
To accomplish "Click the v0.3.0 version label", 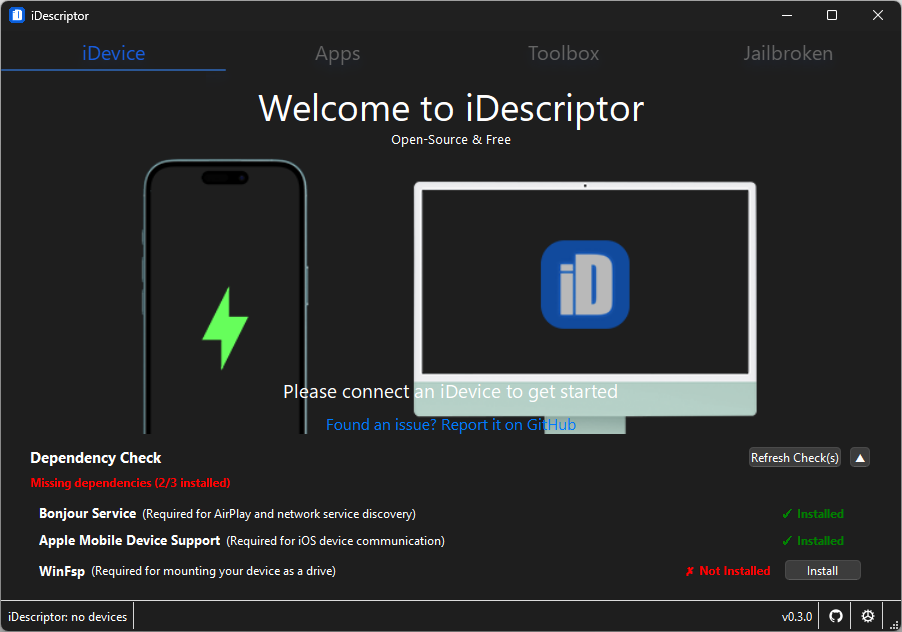I will pos(797,617).
